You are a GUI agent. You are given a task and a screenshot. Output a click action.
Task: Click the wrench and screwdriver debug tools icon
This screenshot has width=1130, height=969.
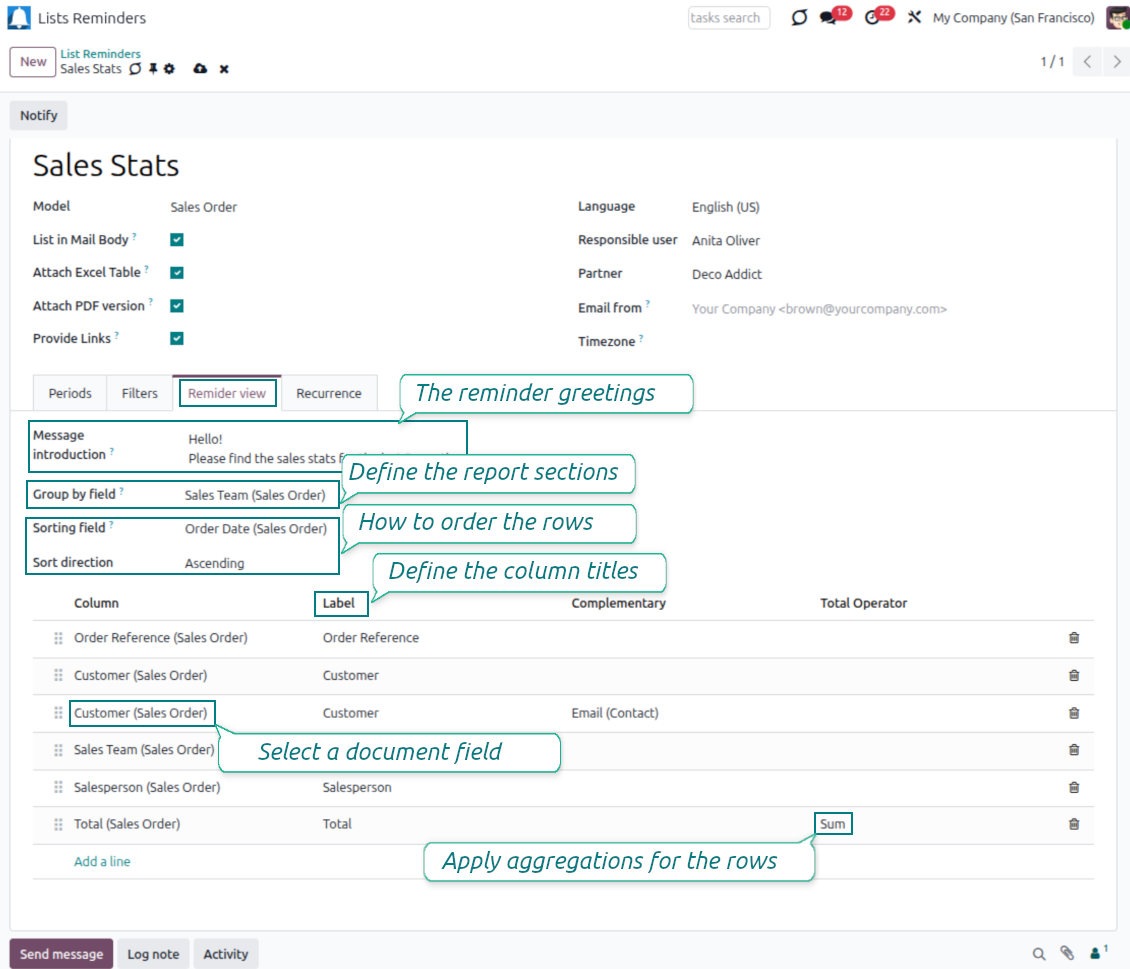[913, 18]
